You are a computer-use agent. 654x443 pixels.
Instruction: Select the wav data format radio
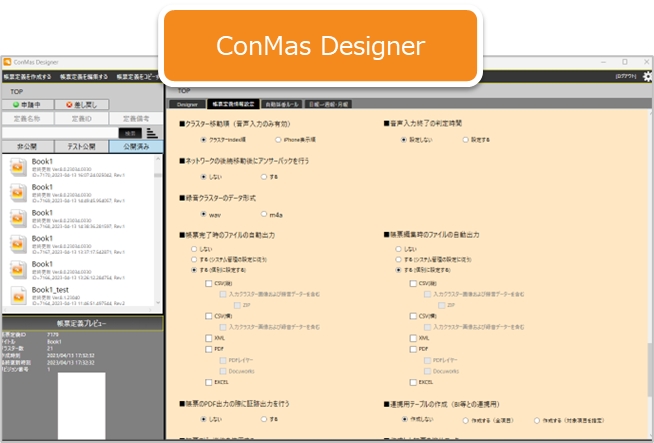pyautogui.click(x=204, y=214)
